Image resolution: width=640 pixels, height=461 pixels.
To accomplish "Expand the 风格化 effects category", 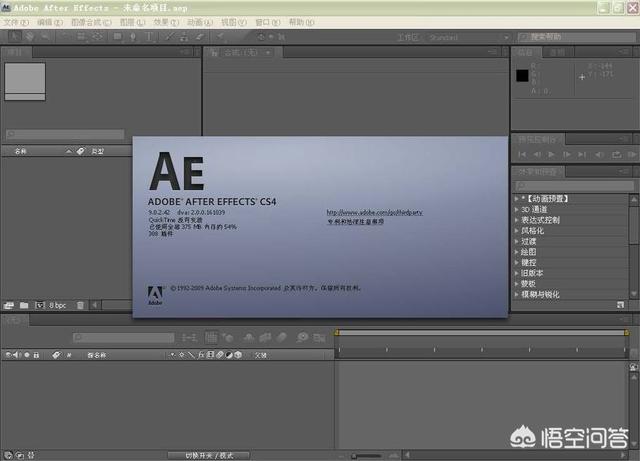I will tap(517, 231).
